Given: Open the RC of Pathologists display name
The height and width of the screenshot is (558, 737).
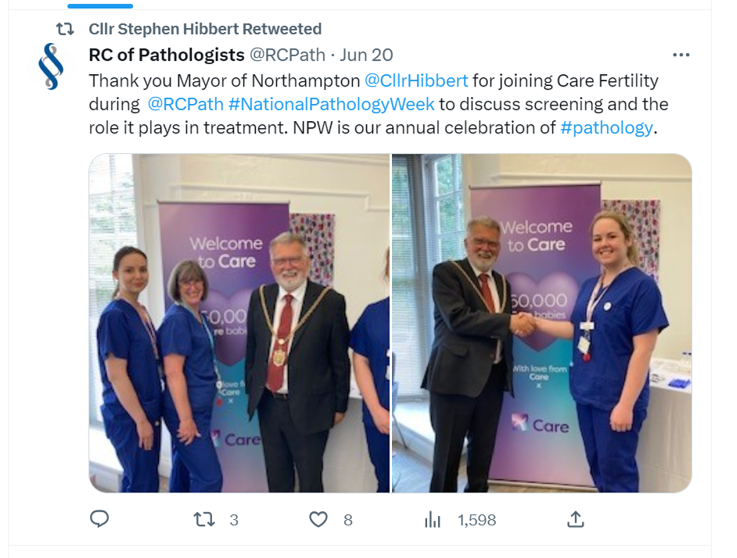Looking at the screenshot, I should (166, 55).
